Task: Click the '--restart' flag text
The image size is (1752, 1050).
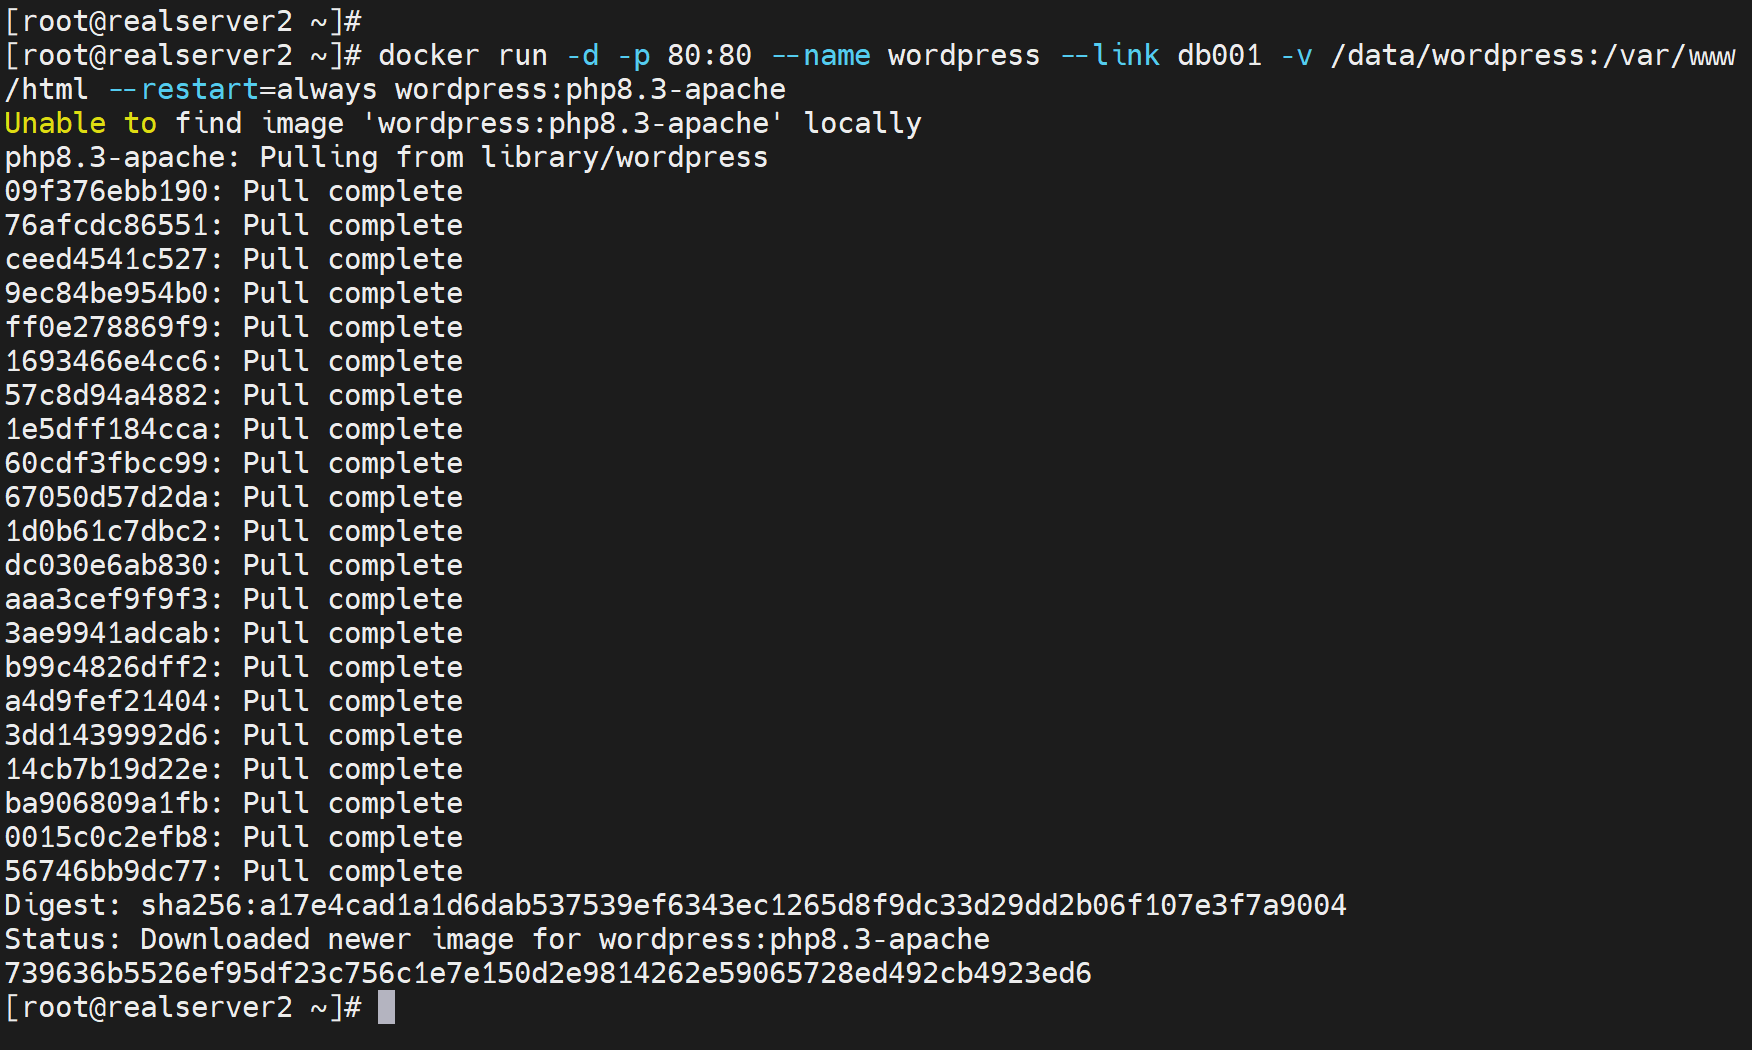Action: coord(184,89)
